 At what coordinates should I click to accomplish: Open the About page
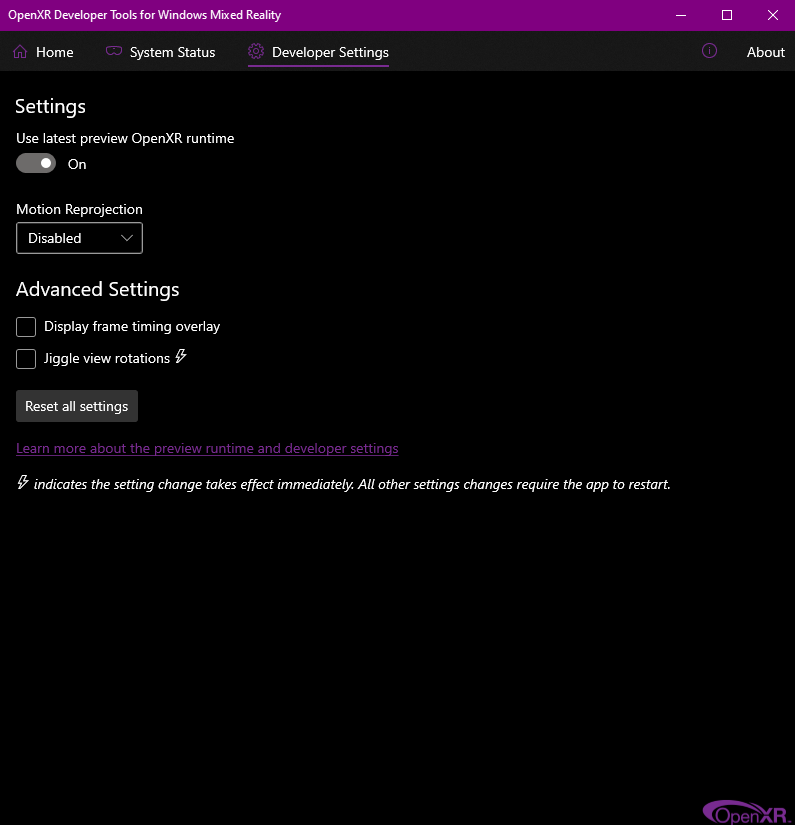pyautogui.click(x=766, y=52)
